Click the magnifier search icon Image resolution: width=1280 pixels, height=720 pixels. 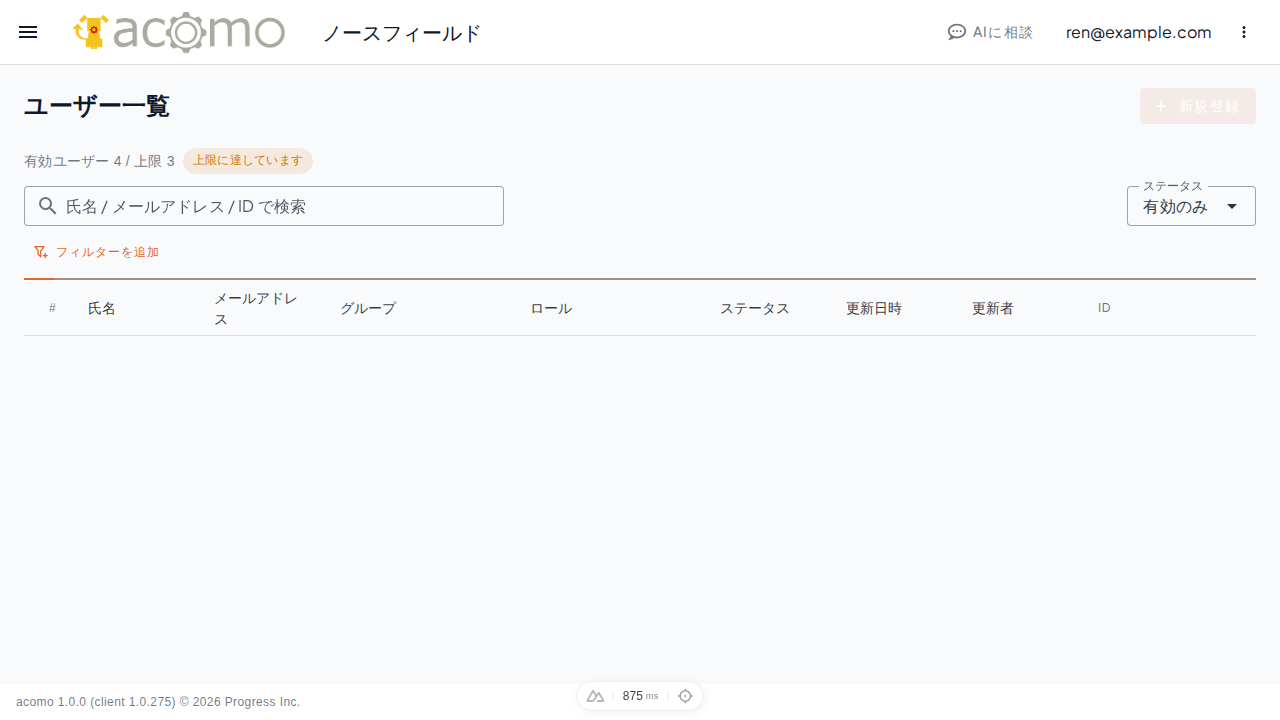pos(47,206)
